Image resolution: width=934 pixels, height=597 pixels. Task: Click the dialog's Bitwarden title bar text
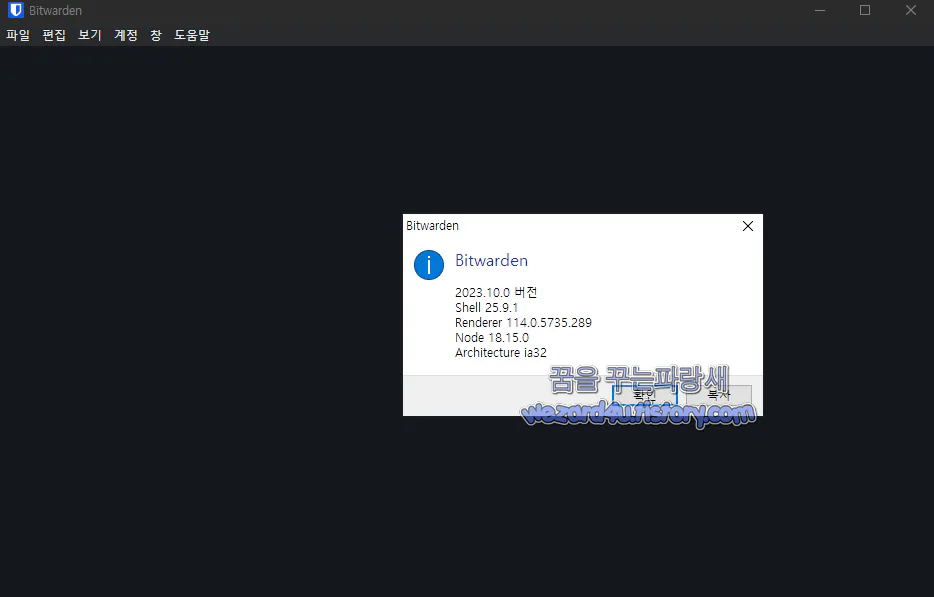[432, 226]
